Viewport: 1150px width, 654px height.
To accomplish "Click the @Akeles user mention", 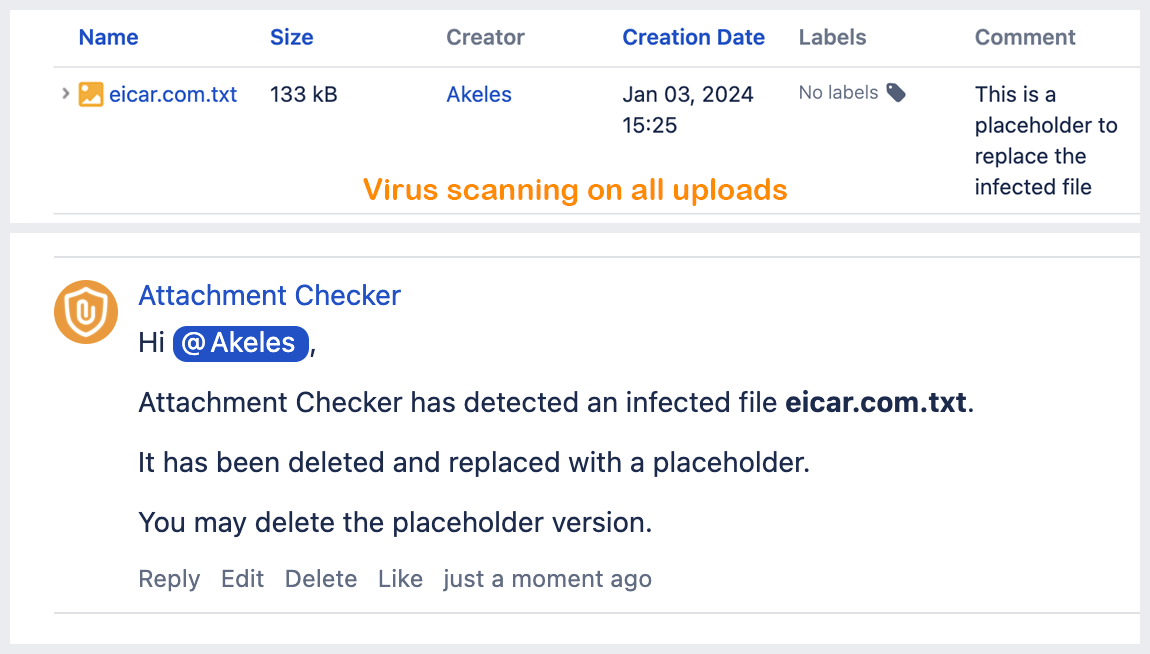I will coord(240,344).
